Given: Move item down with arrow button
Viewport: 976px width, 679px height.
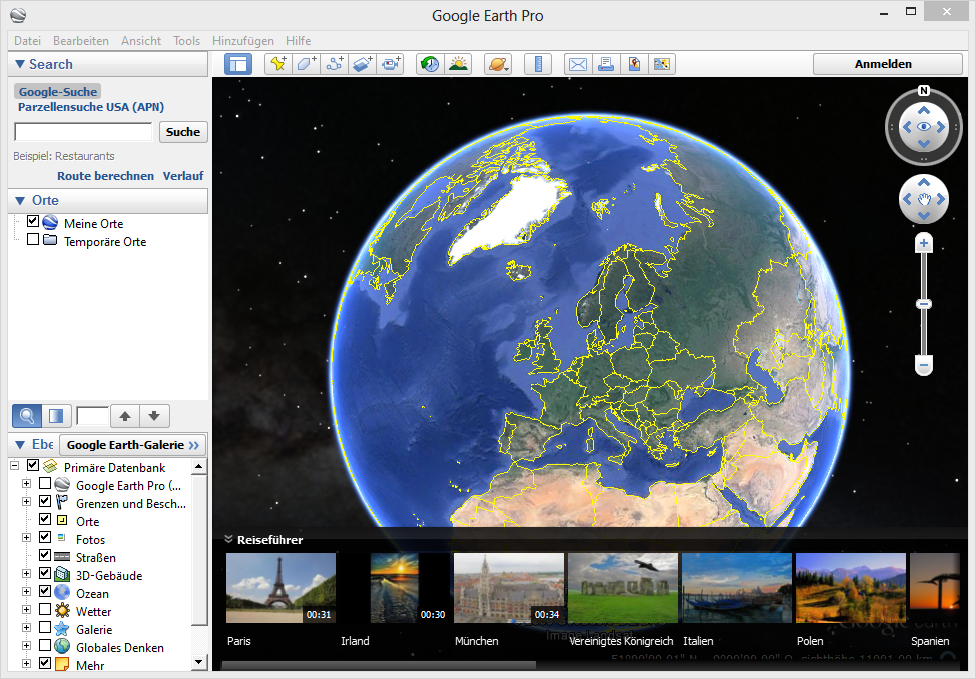Looking at the screenshot, I should 154,416.
